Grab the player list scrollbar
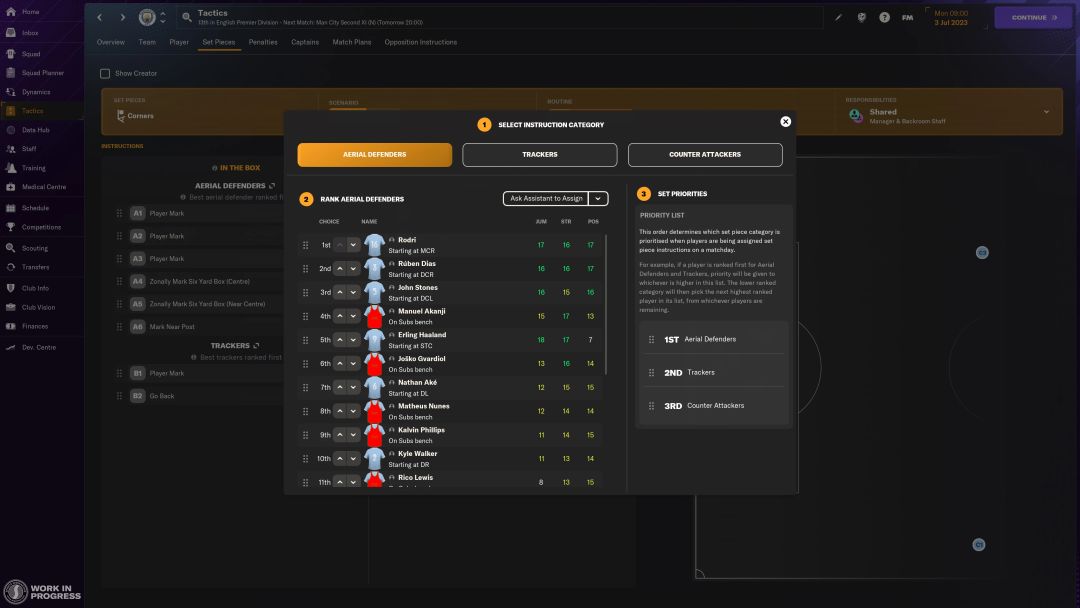Screen dimensions: 1080x608 pyautogui.click(x=605, y=305)
